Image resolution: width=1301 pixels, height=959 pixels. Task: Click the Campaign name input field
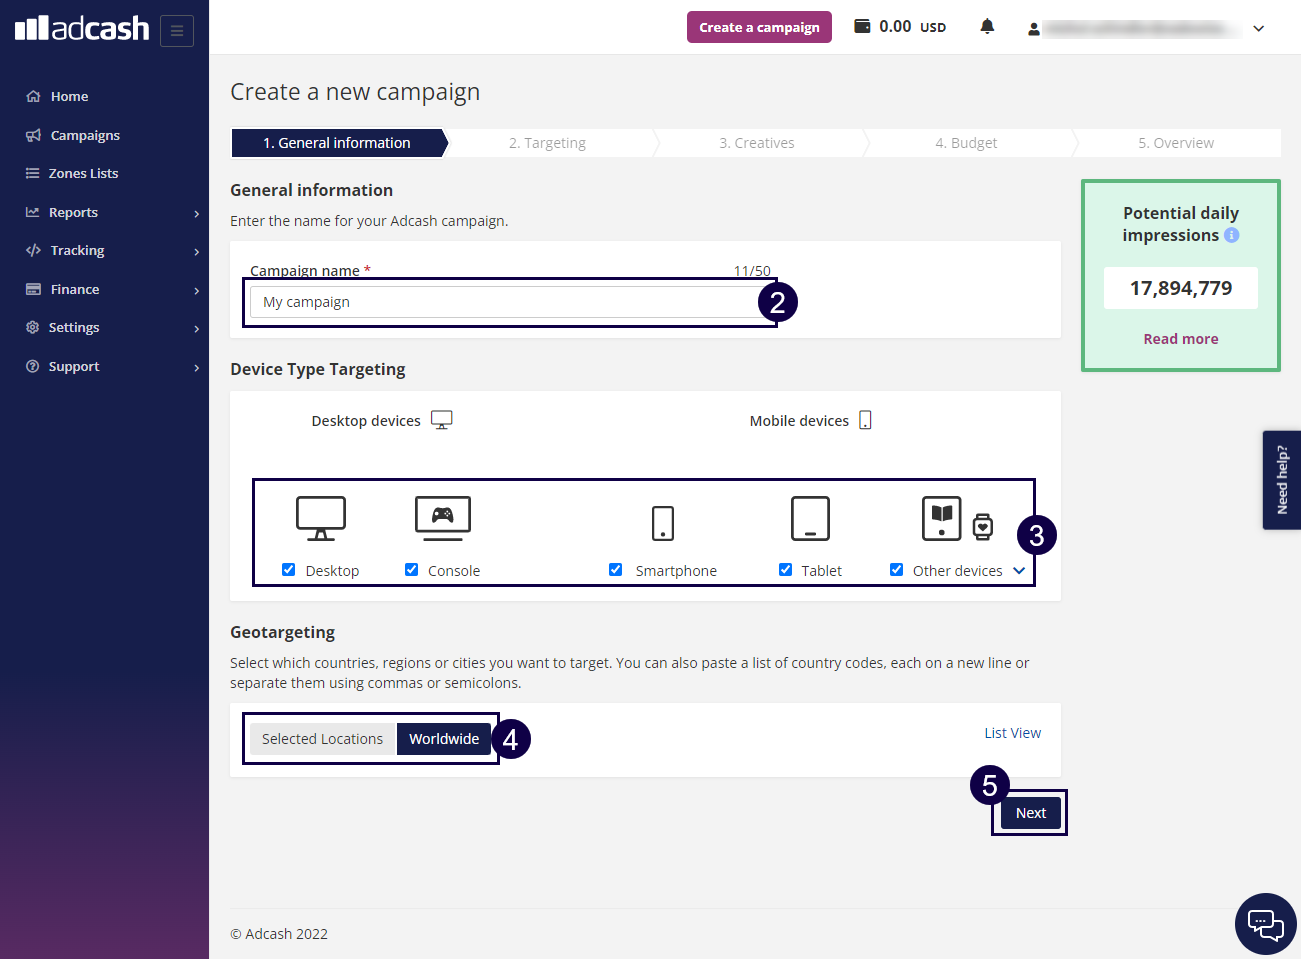[505, 302]
